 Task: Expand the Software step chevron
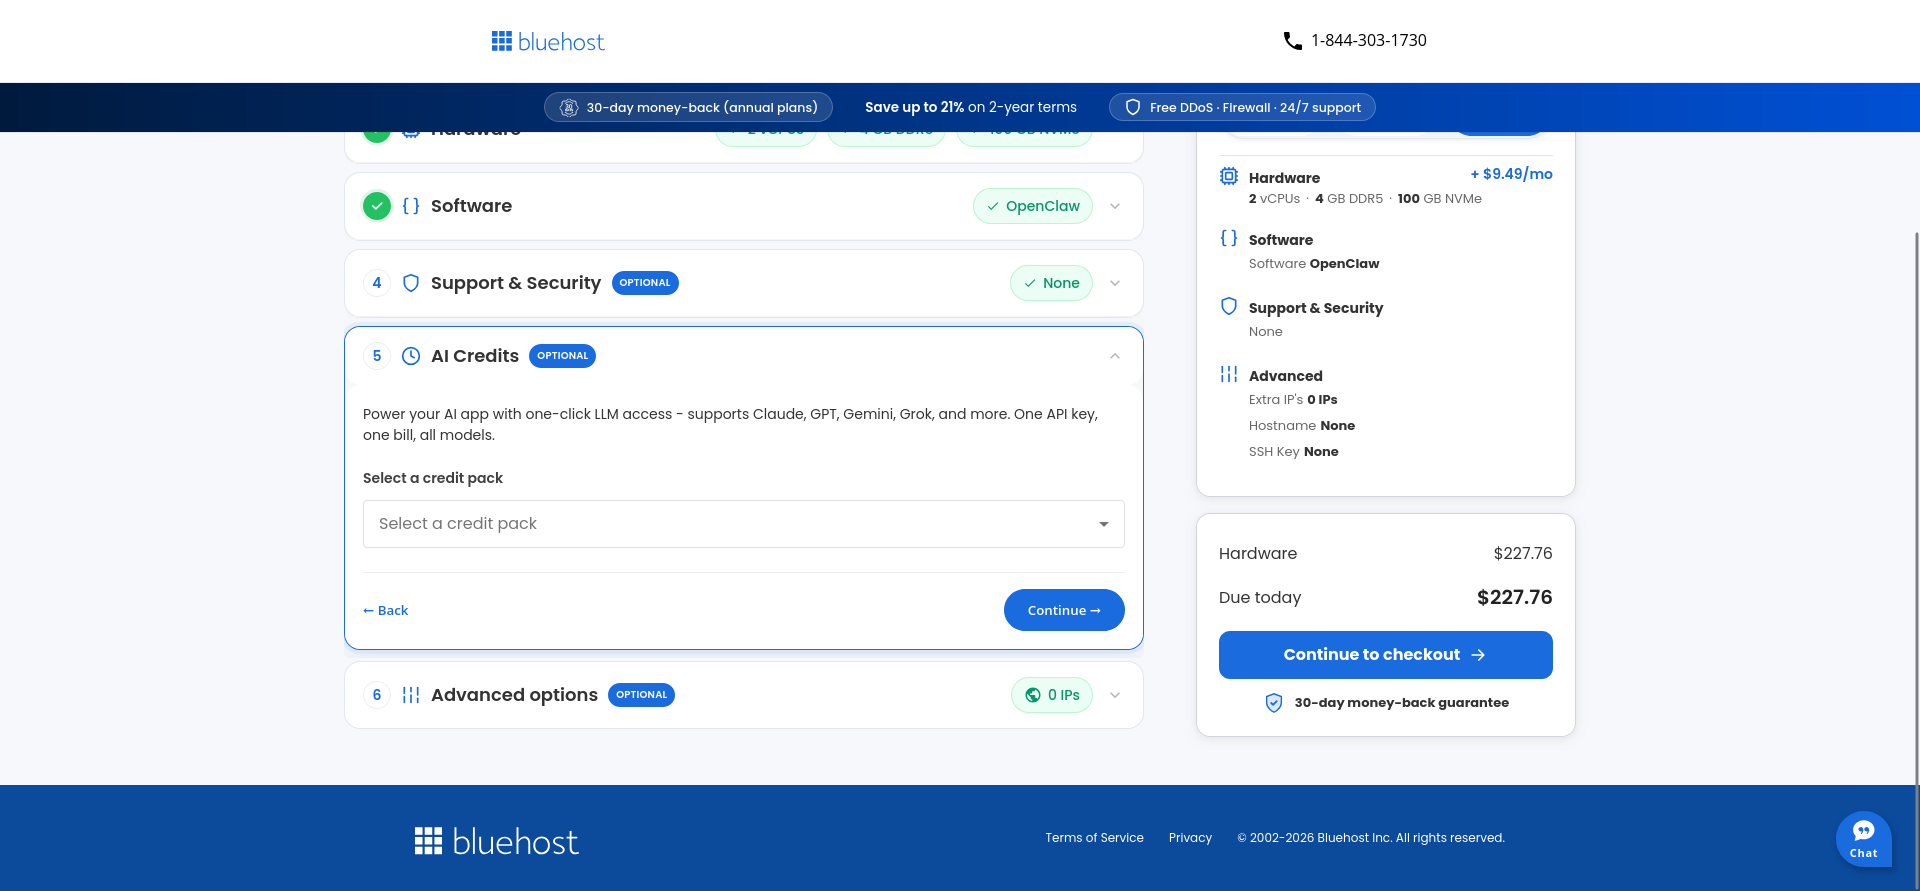pos(1115,206)
